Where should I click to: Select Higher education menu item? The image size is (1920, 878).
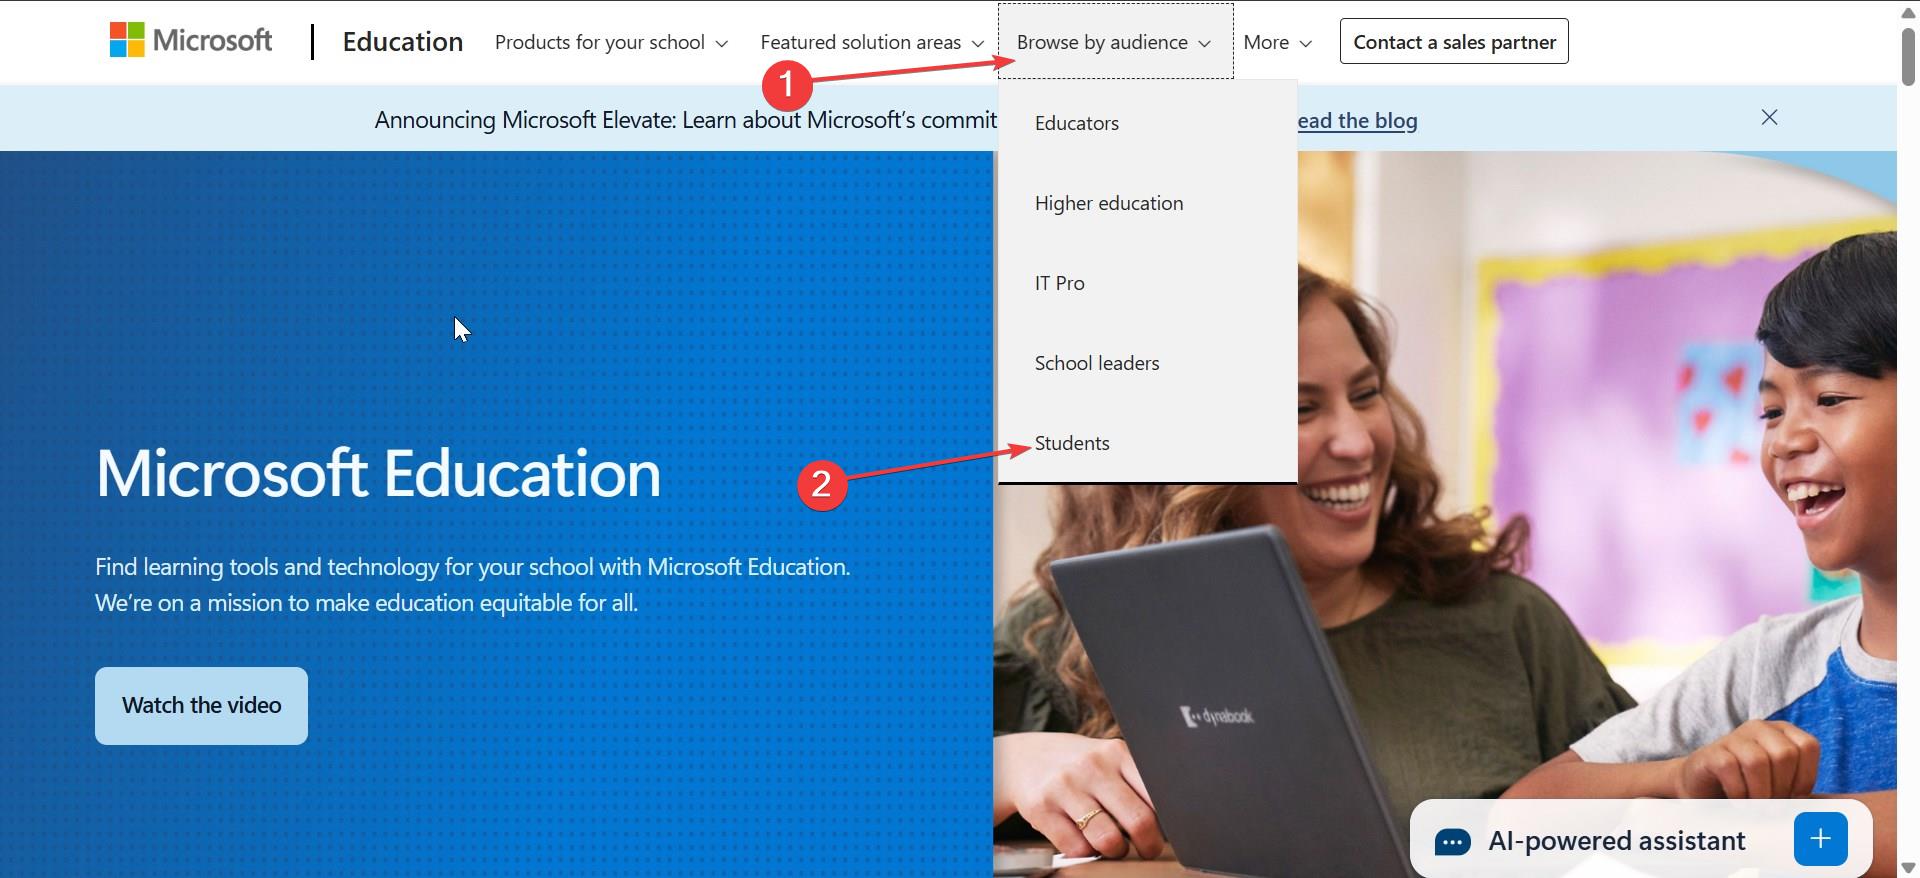click(1147, 203)
